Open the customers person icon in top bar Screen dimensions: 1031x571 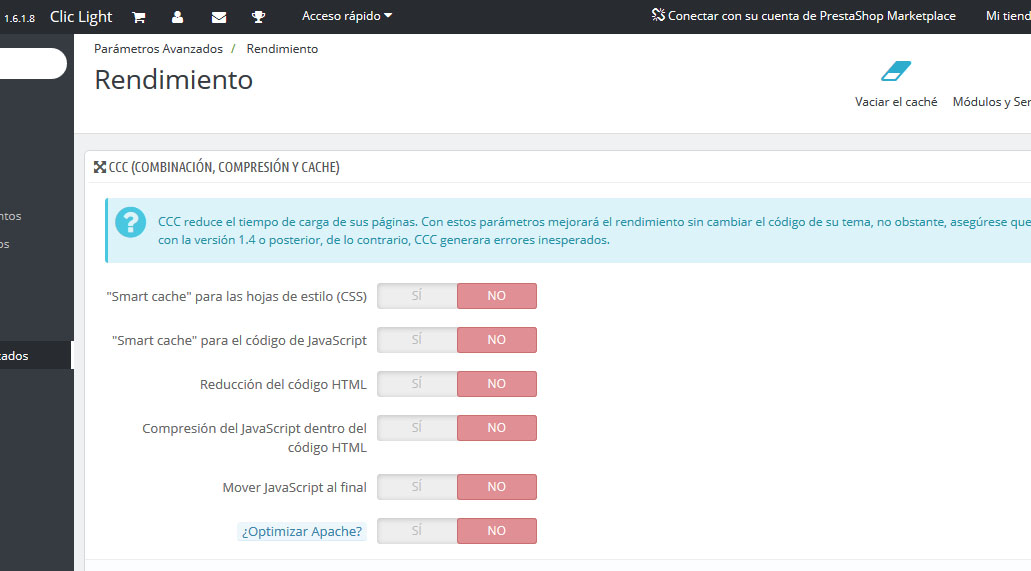tap(177, 17)
